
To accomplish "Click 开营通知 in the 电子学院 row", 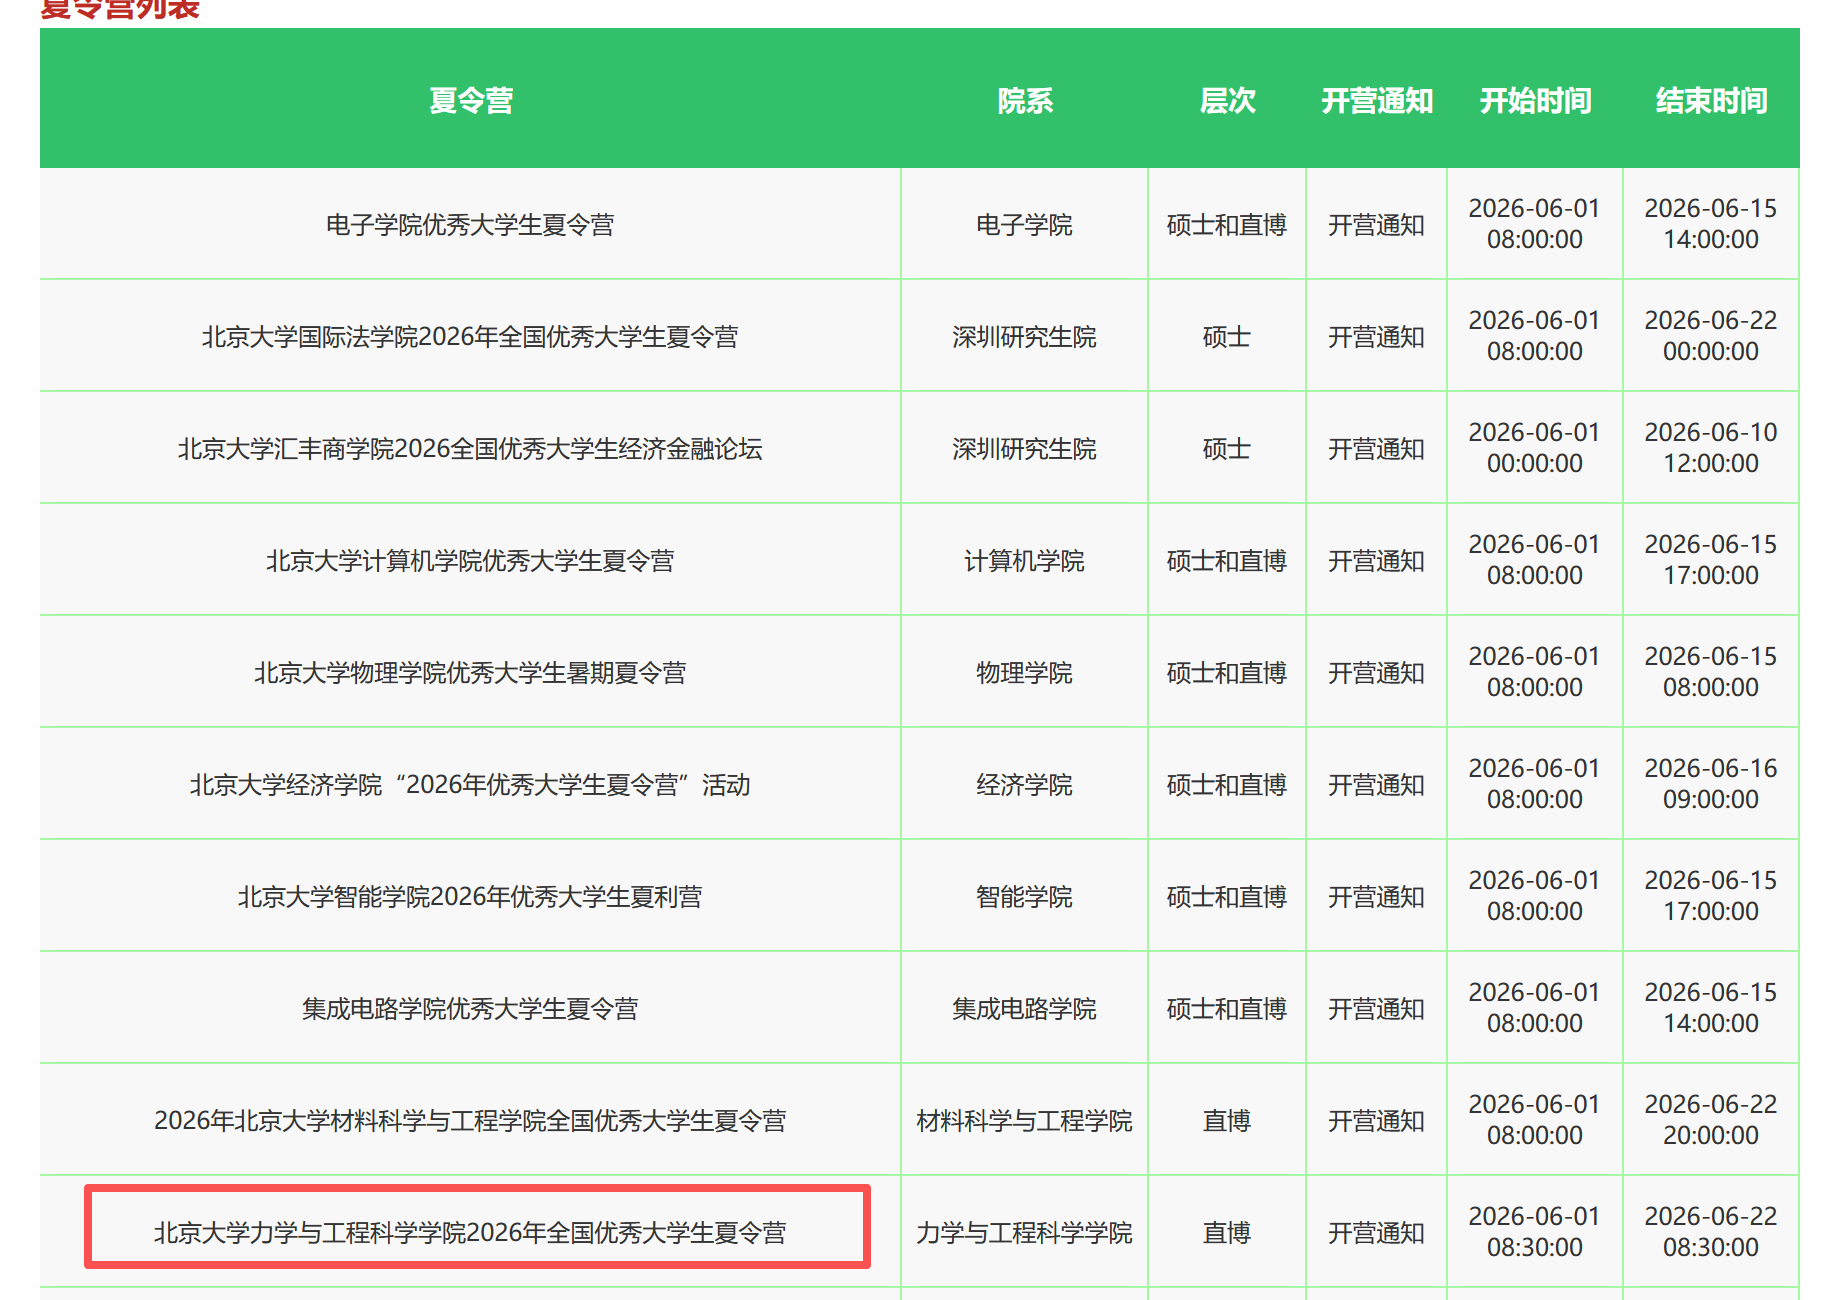I will tap(1376, 225).
